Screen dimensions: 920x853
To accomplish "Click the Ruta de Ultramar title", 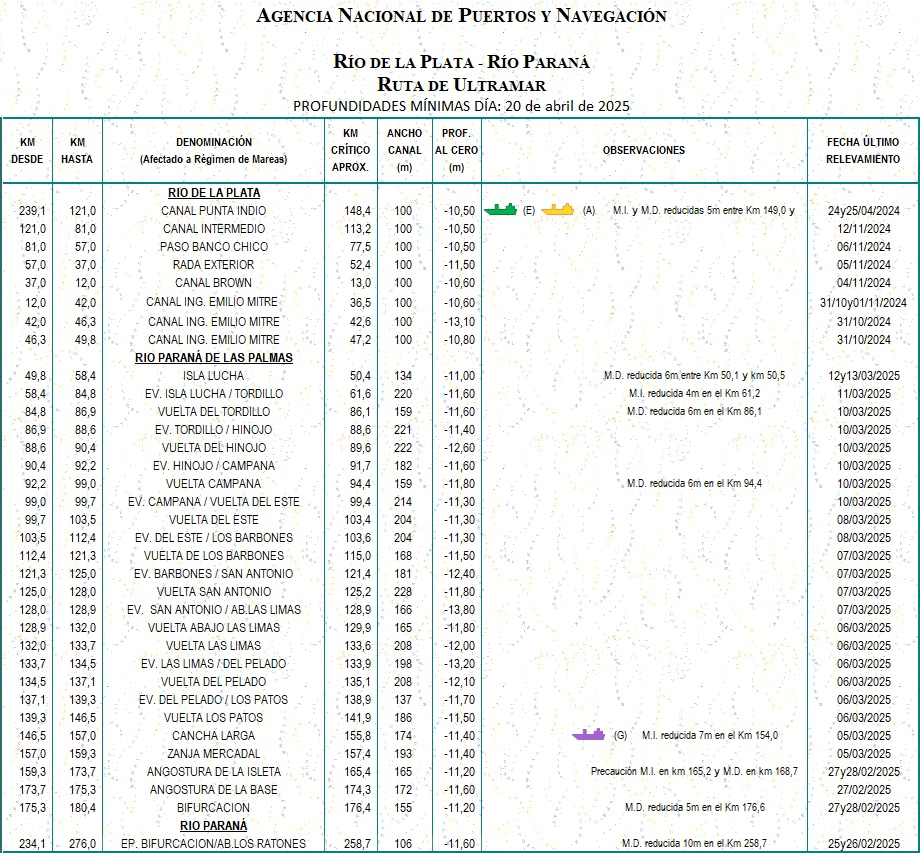I will [461, 84].
